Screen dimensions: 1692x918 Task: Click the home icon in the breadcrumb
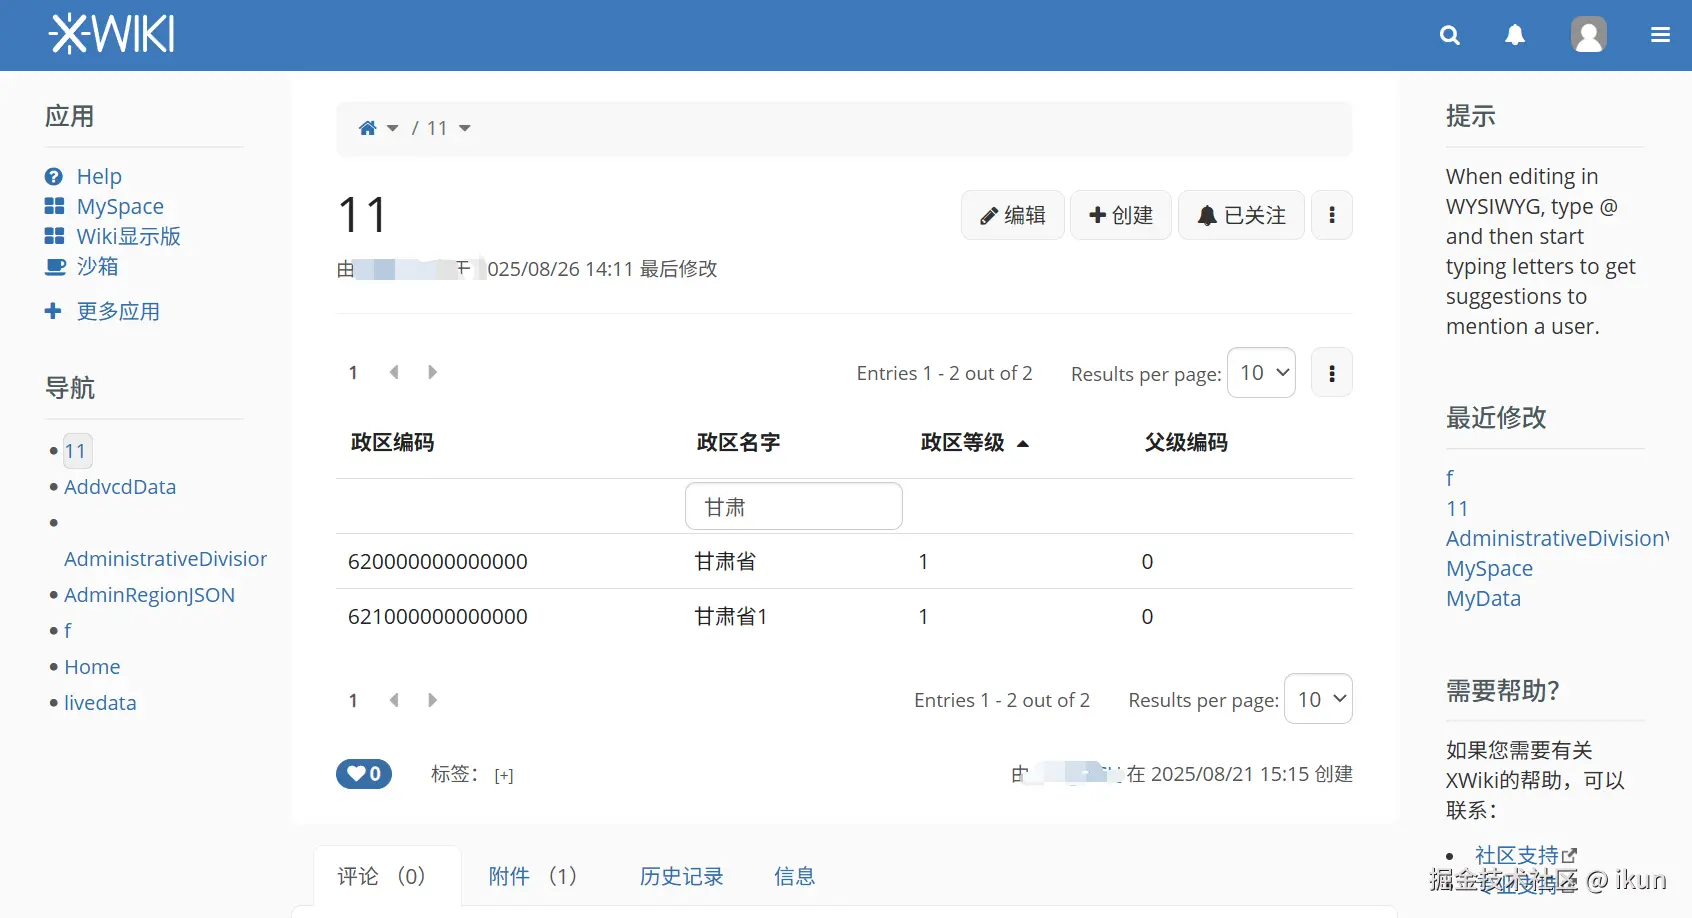[367, 127]
